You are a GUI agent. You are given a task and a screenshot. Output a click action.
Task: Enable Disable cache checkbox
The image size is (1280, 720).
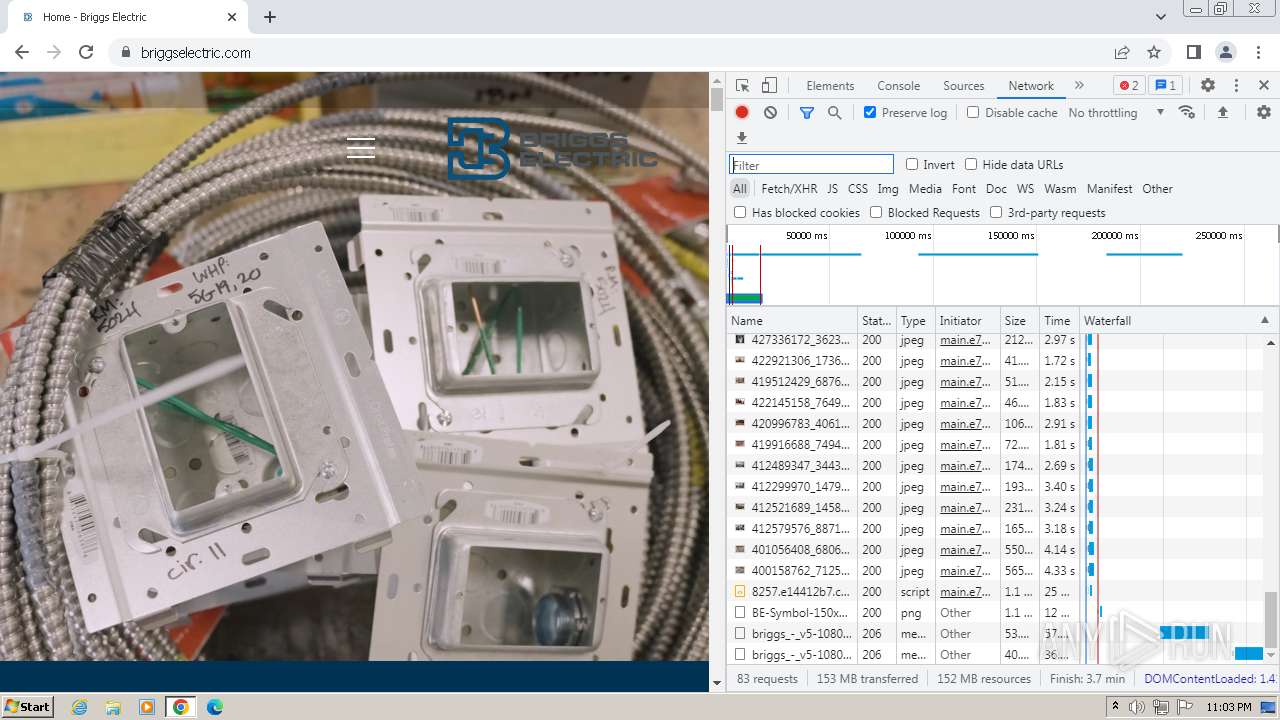tap(973, 113)
